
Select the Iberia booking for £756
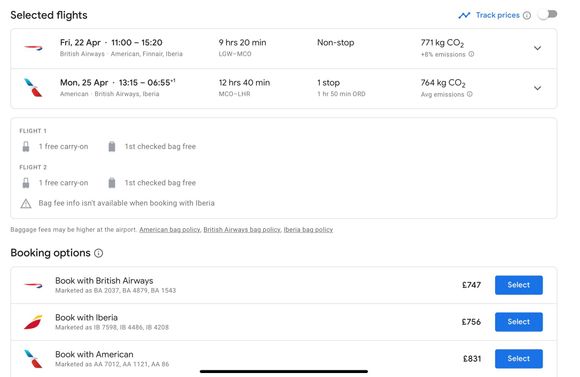(519, 322)
